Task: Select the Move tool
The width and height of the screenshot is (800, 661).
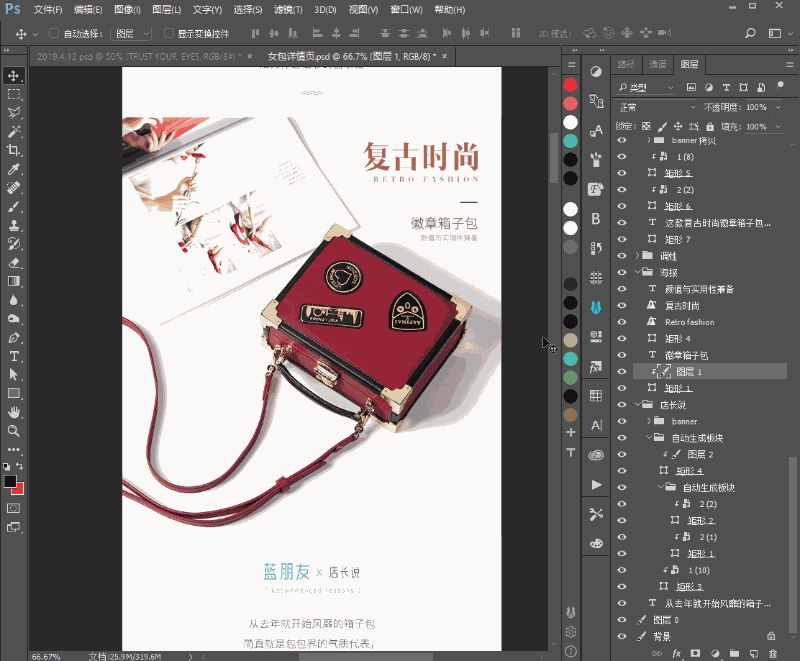Action: (13, 75)
